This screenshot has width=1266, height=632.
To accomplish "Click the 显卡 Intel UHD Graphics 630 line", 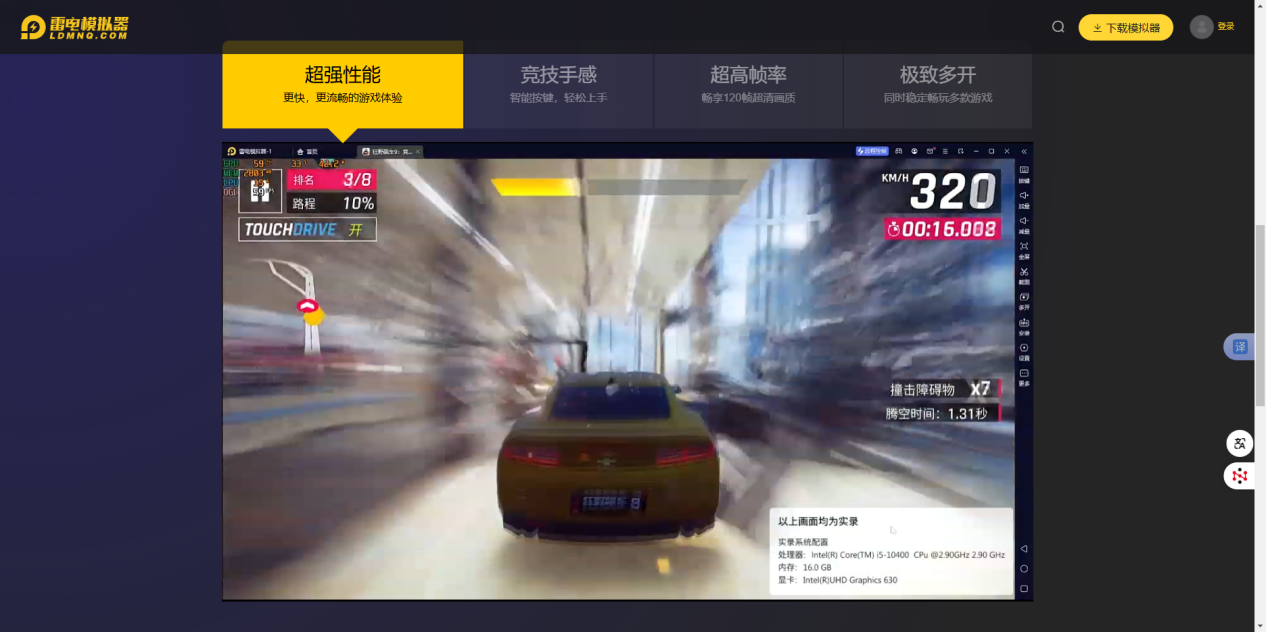I will coord(838,580).
